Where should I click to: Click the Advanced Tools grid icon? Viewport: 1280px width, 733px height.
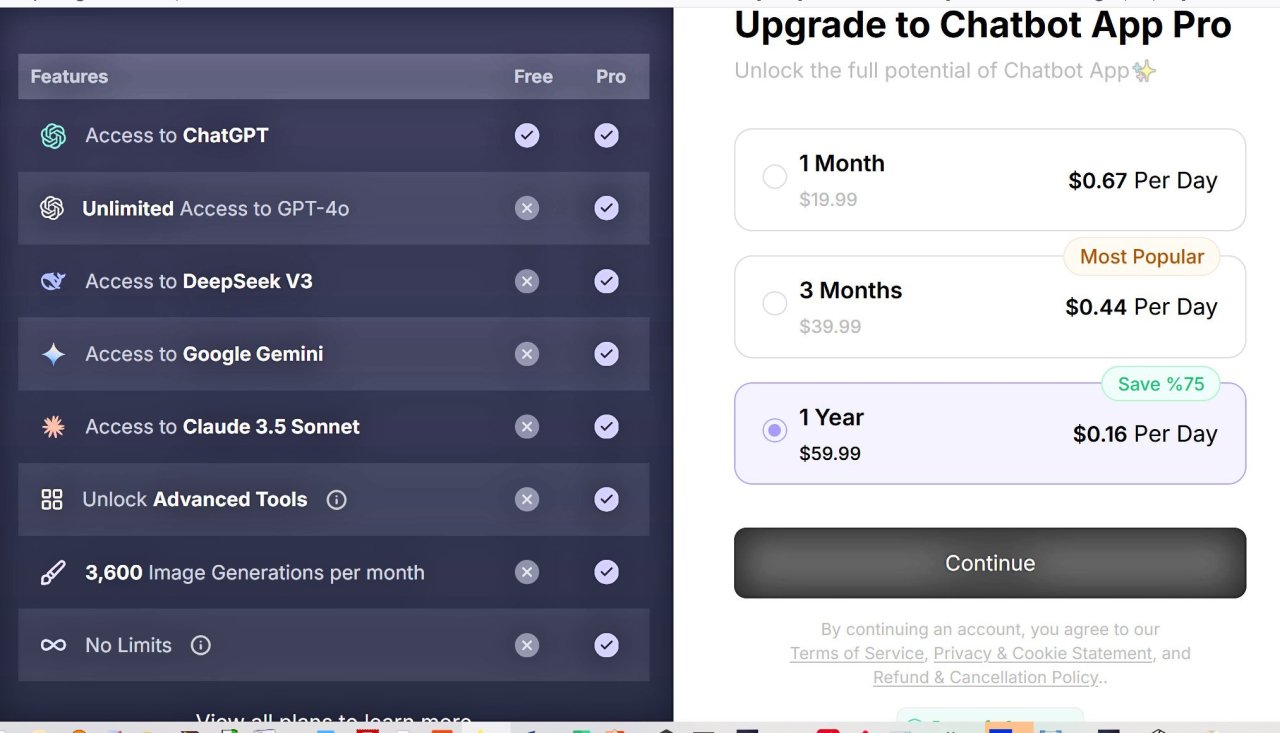pyautogui.click(x=52, y=499)
